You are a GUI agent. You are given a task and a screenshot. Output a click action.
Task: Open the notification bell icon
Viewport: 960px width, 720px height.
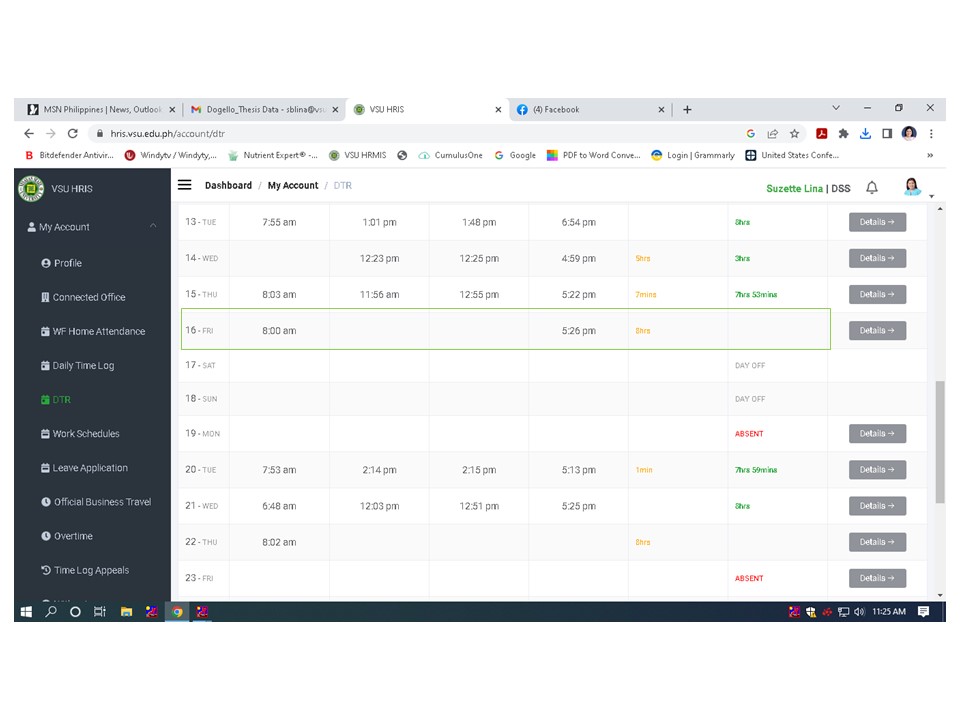[872, 188]
